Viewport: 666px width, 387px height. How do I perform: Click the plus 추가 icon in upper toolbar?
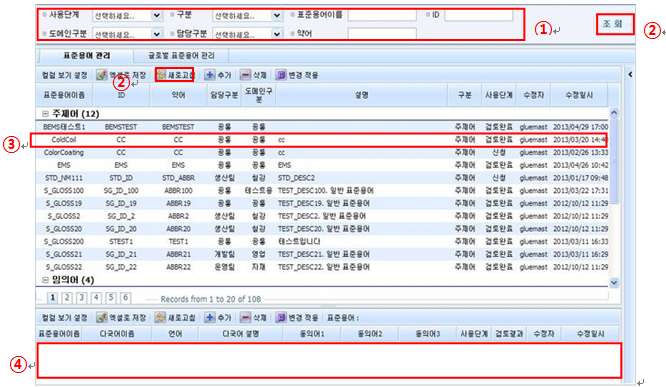210,75
